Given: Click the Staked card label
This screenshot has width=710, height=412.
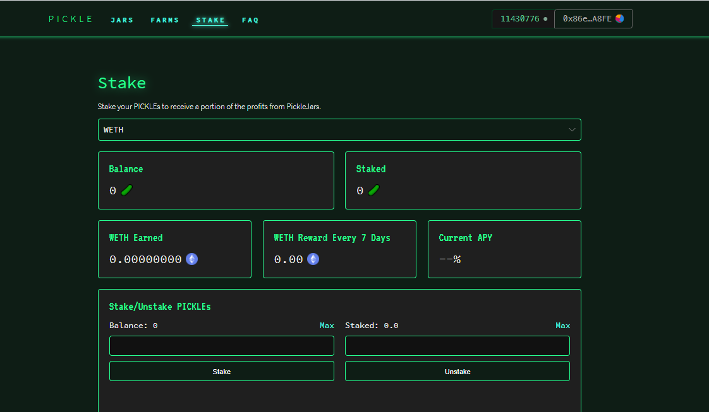Looking at the screenshot, I should (x=371, y=169).
